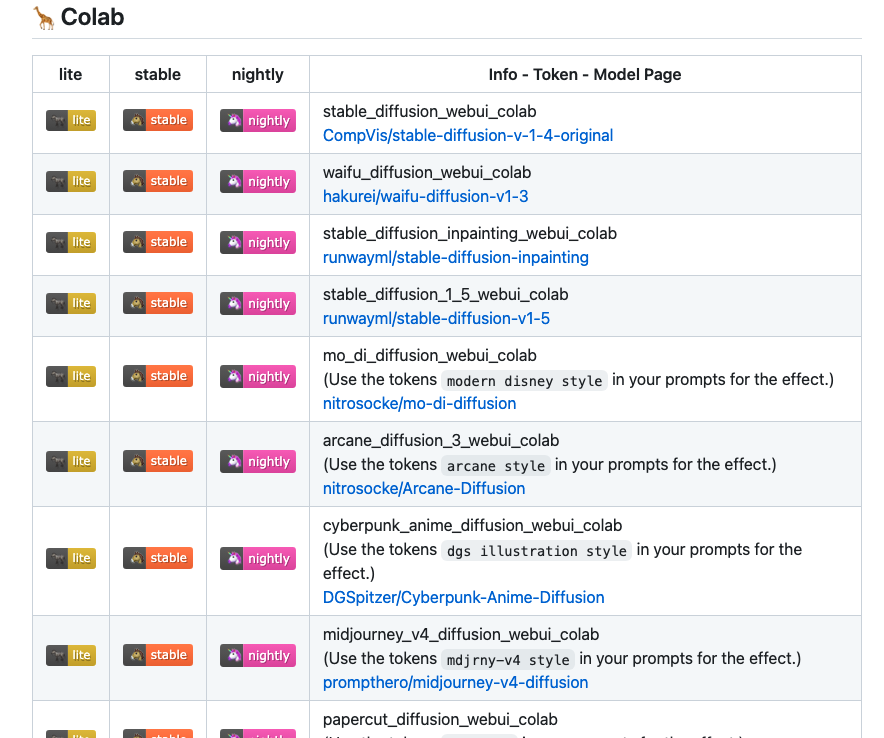Open CompVis/stable-diffusion-v-1-4-original link
Viewport: 884px width, 738px height.
point(468,136)
